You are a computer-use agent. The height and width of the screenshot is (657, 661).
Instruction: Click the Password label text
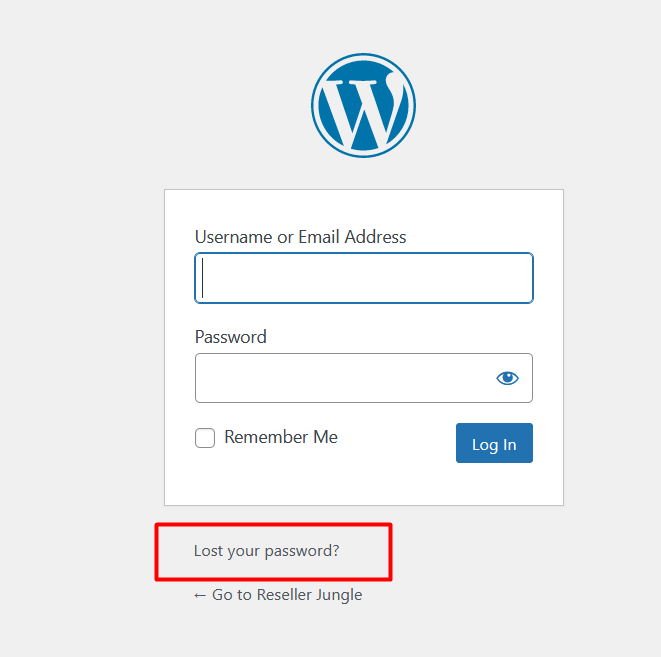[231, 337]
